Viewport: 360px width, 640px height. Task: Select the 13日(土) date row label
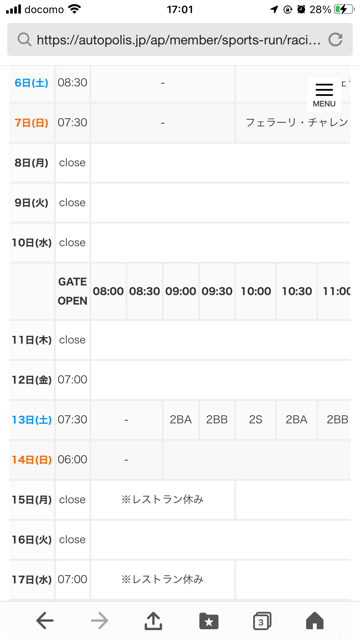point(32,420)
